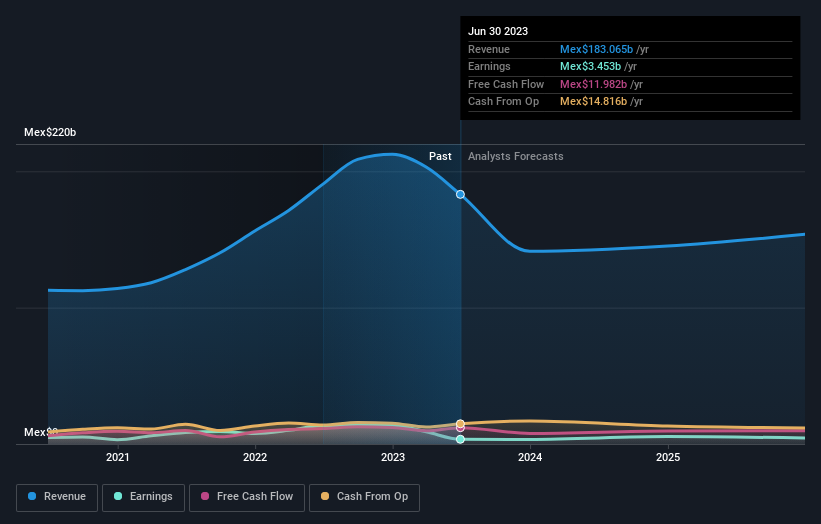Click the 2022 x-axis label
Viewport: 821px width, 524px height.
tap(255, 458)
